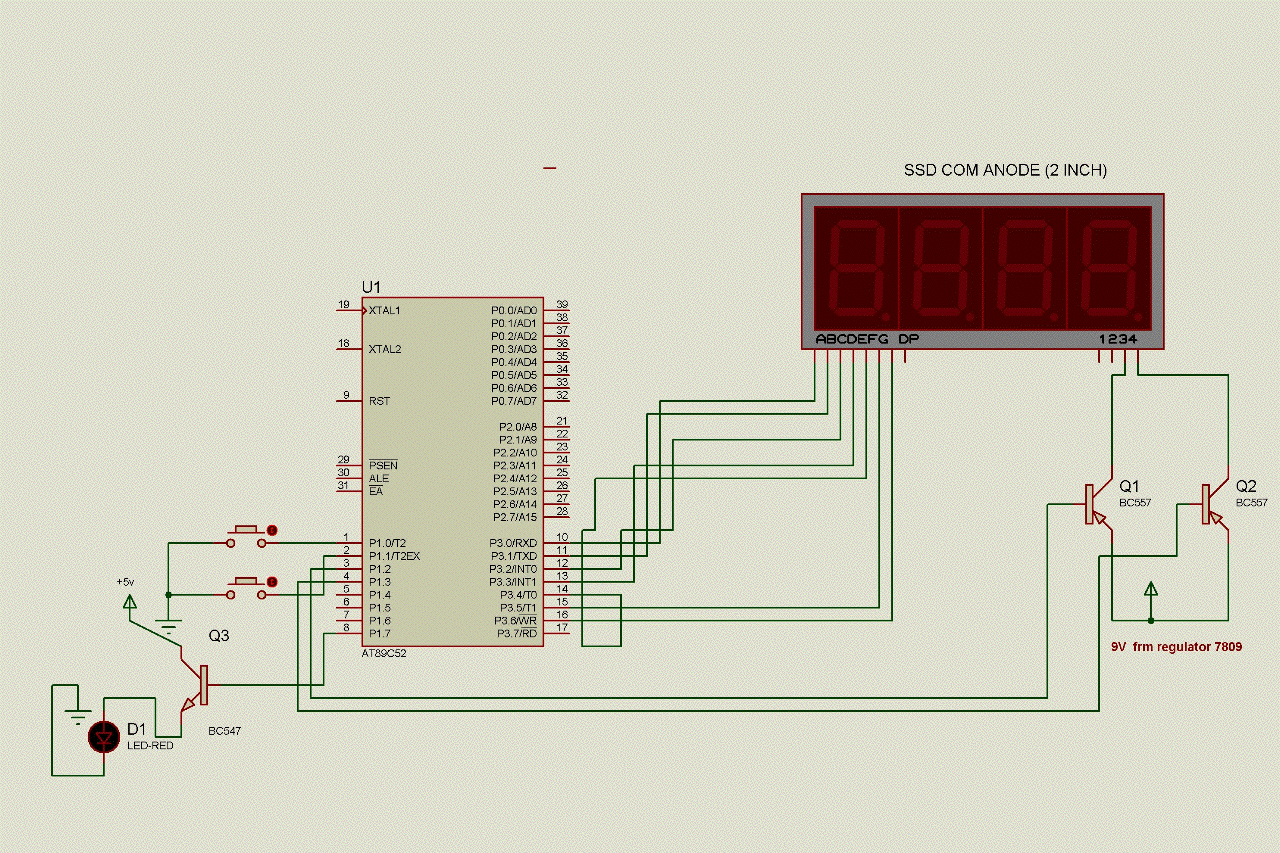Viewport: 1280px width, 853px height.
Task: Select the P1.0/T2 pin on U1
Action: click(x=383, y=543)
